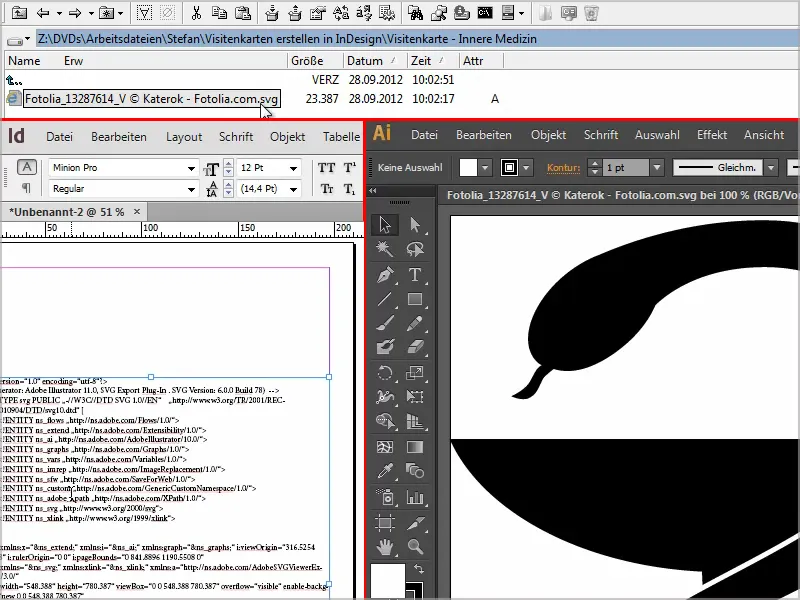Toggle paragraph formatting mode in InDesign
800x600 pixels.
pos(27,188)
